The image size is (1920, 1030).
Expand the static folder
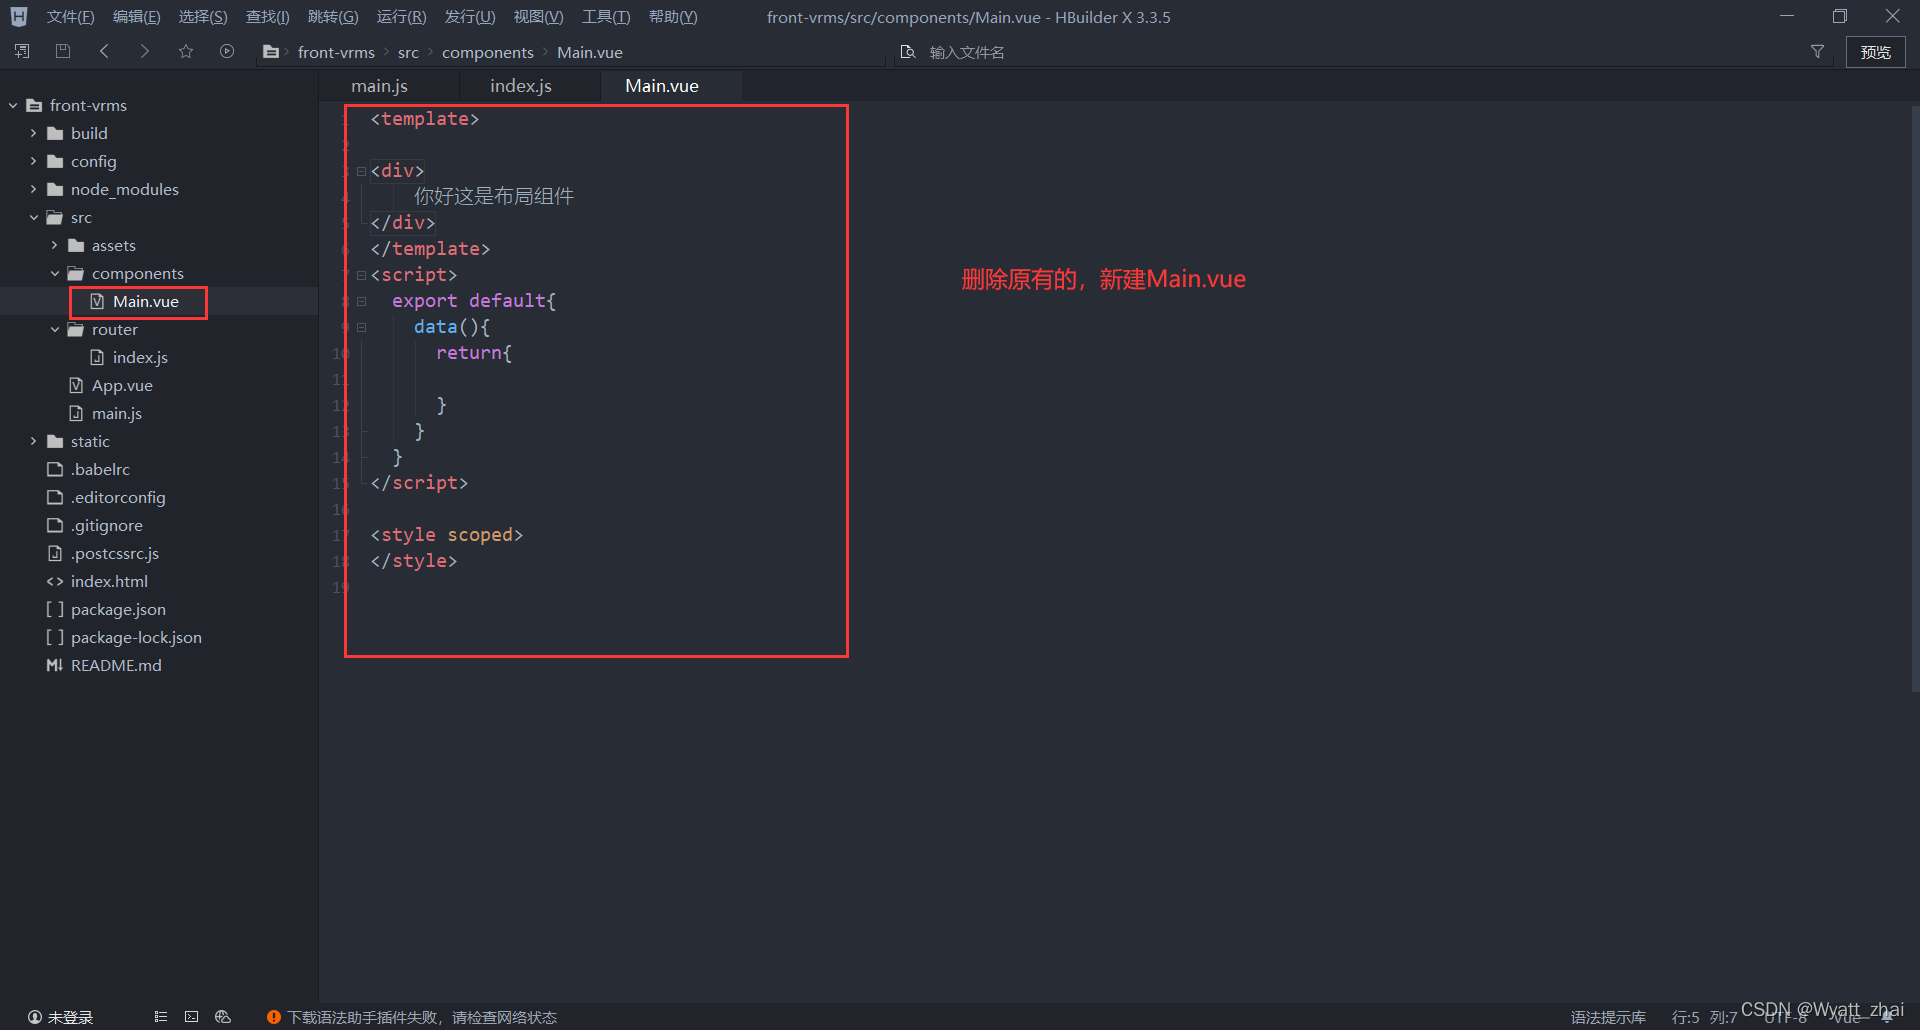pyautogui.click(x=34, y=441)
